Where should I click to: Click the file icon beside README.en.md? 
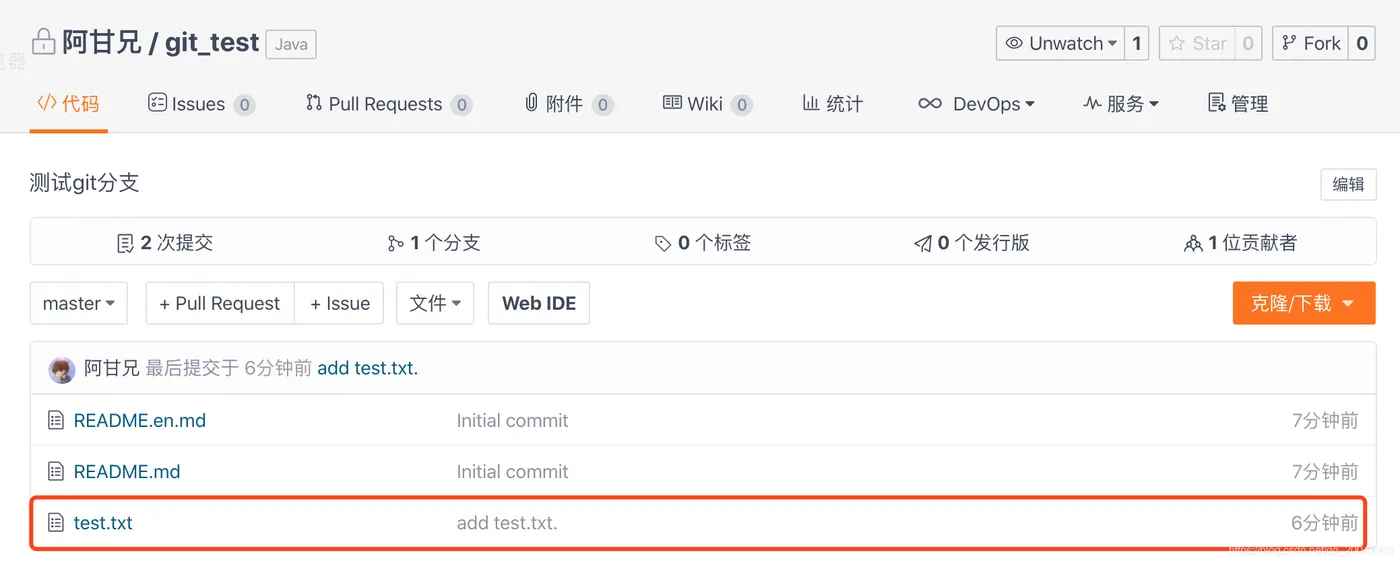(x=56, y=421)
